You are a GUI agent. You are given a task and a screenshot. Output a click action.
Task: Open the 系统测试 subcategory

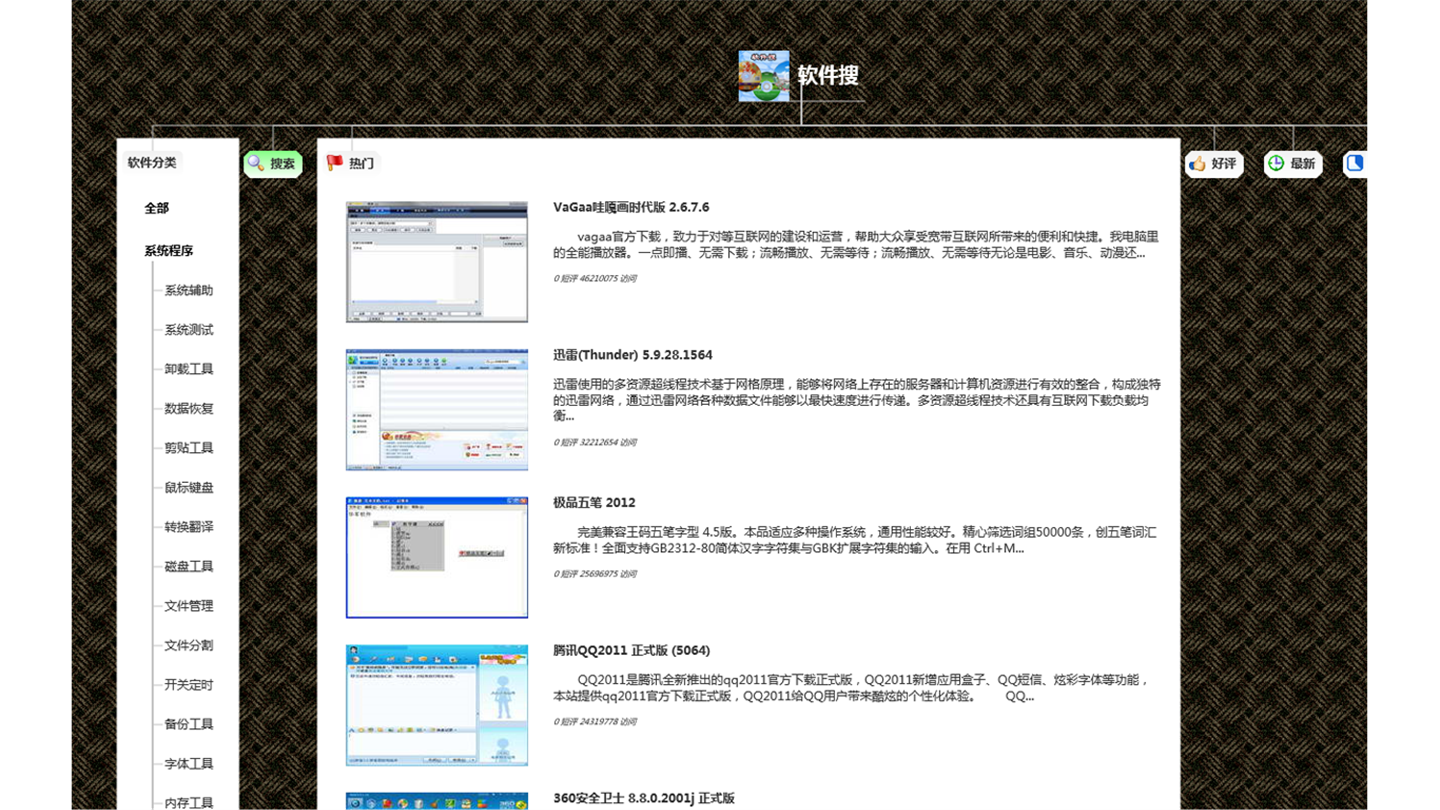tap(189, 330)
